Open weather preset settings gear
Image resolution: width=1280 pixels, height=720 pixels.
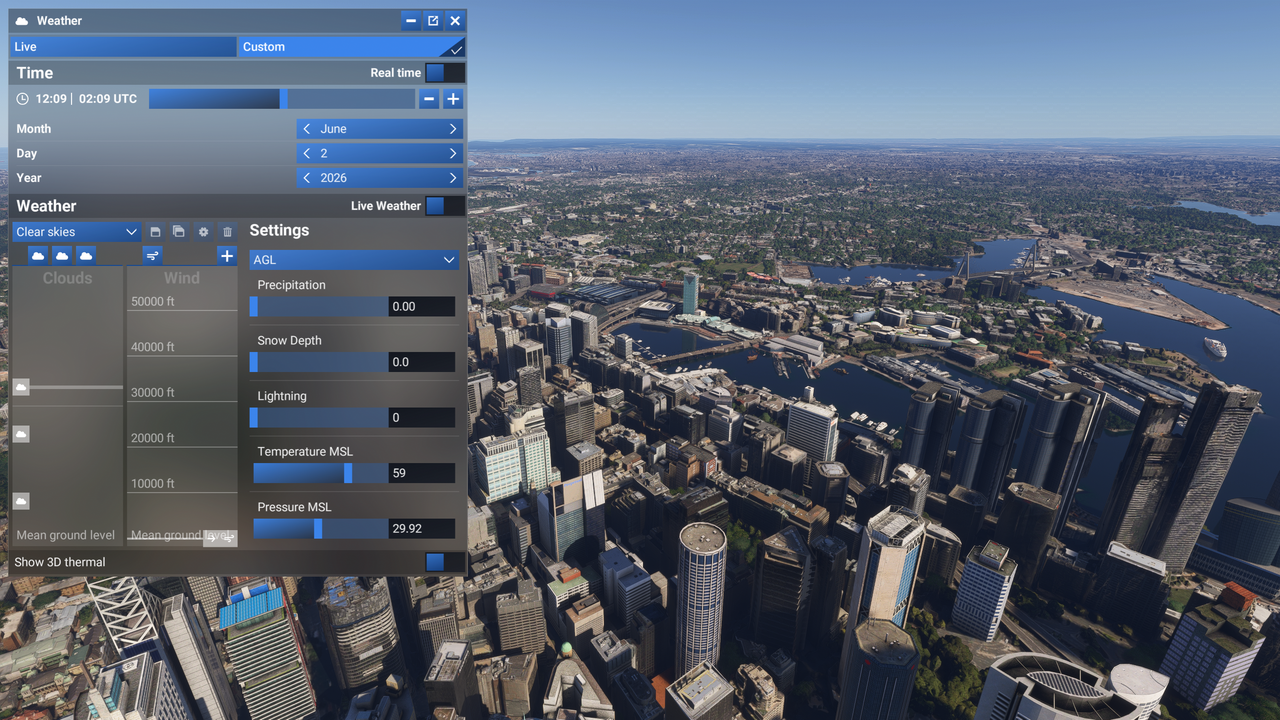pyautogui.click(x=203, y=232)
